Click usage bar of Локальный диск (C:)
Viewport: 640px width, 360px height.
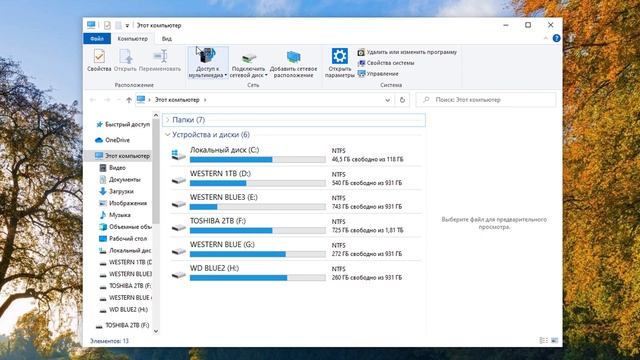point(258,160)
